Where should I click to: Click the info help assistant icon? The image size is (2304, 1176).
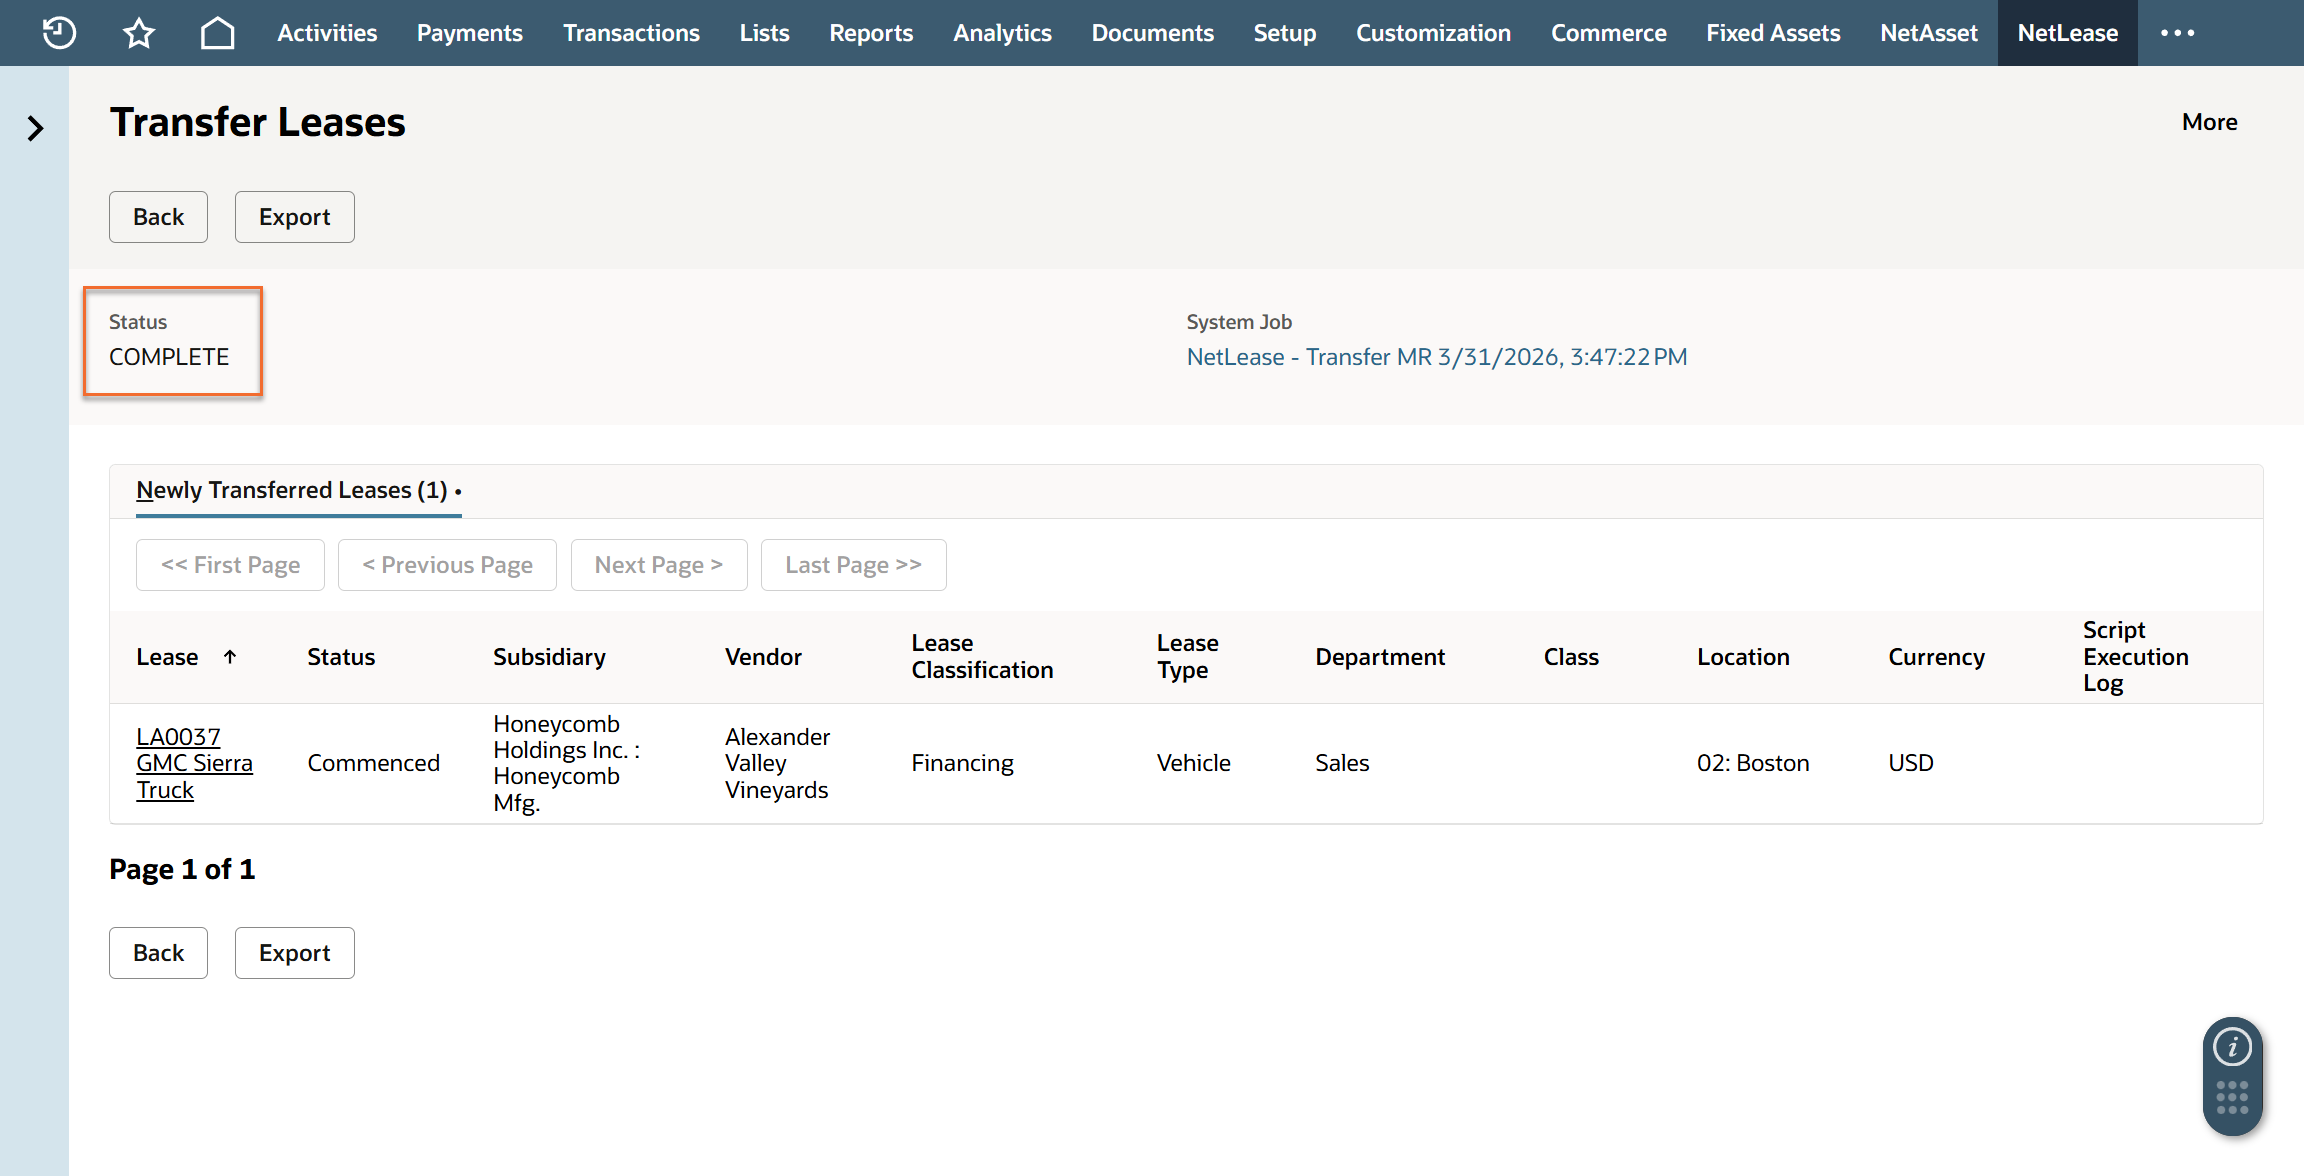coord(2232,1047)
